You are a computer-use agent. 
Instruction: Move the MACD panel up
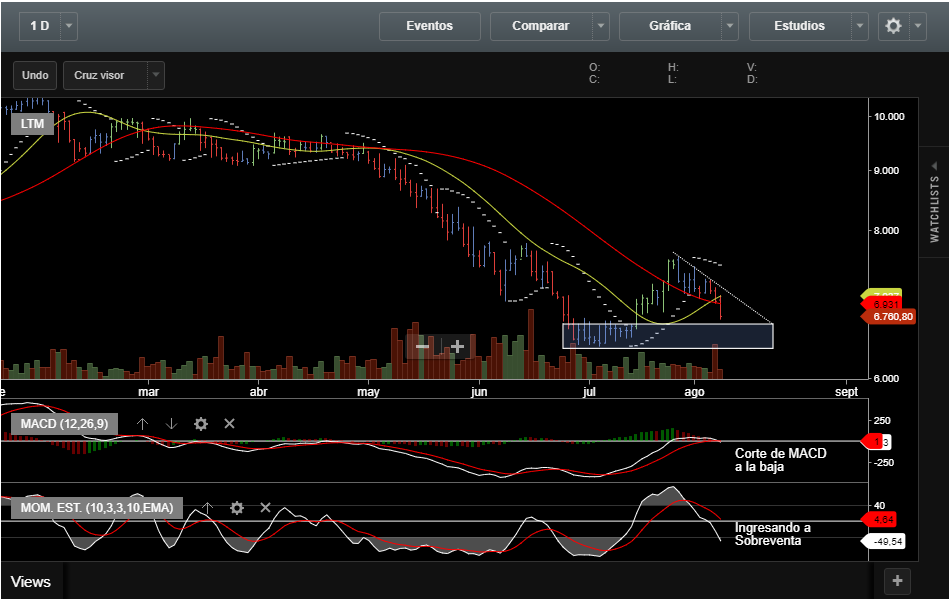[x=142, y=424]
